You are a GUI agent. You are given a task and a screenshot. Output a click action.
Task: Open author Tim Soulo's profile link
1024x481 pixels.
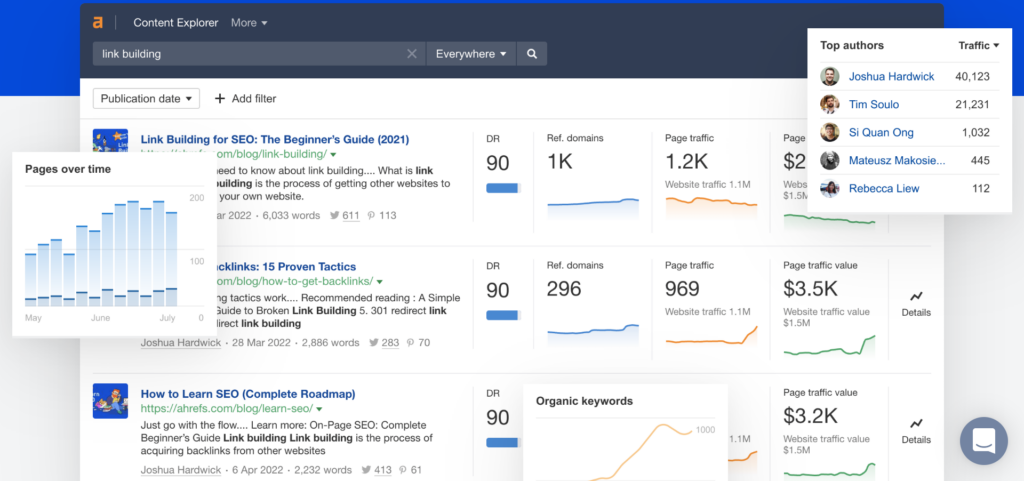pos(874,104)
